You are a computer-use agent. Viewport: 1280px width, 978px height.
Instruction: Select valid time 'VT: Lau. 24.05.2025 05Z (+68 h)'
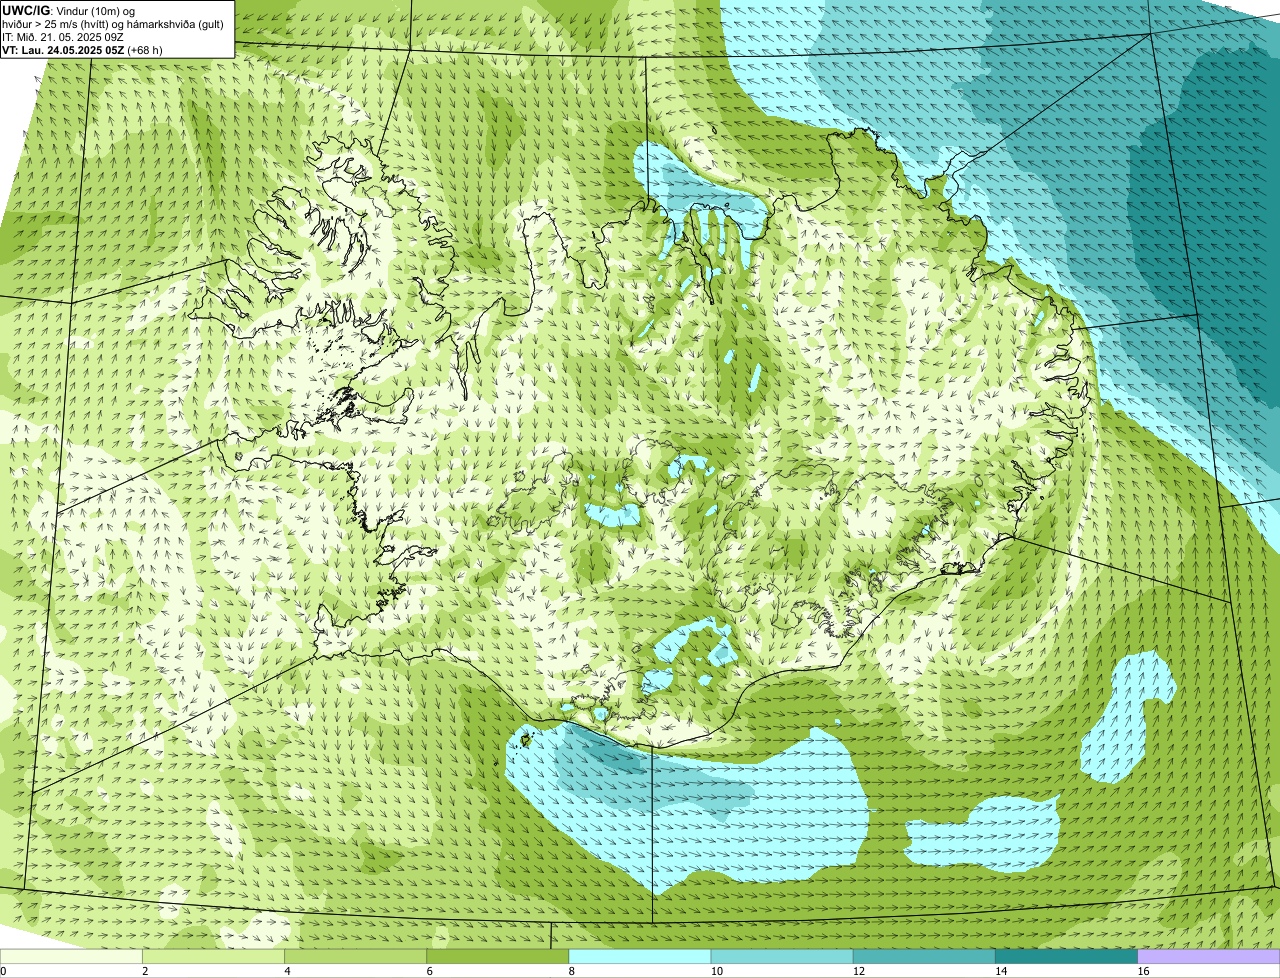pos(82,49)
